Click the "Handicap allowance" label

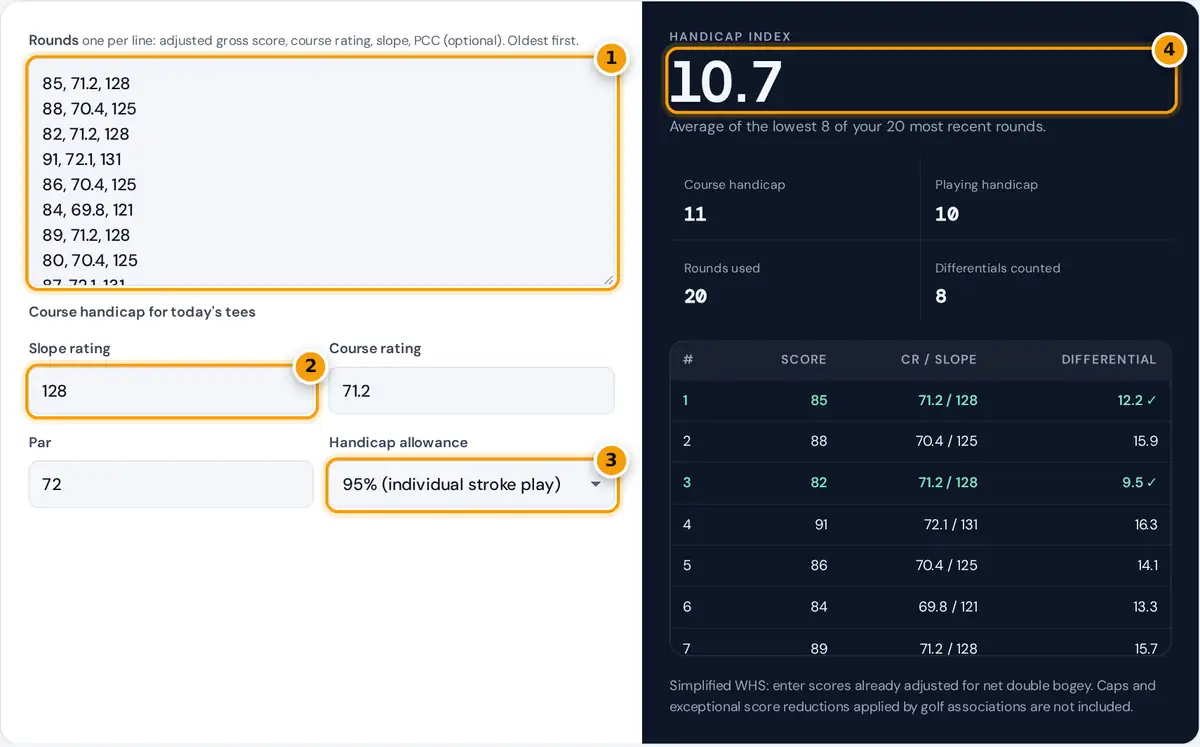tap(398, 442)
